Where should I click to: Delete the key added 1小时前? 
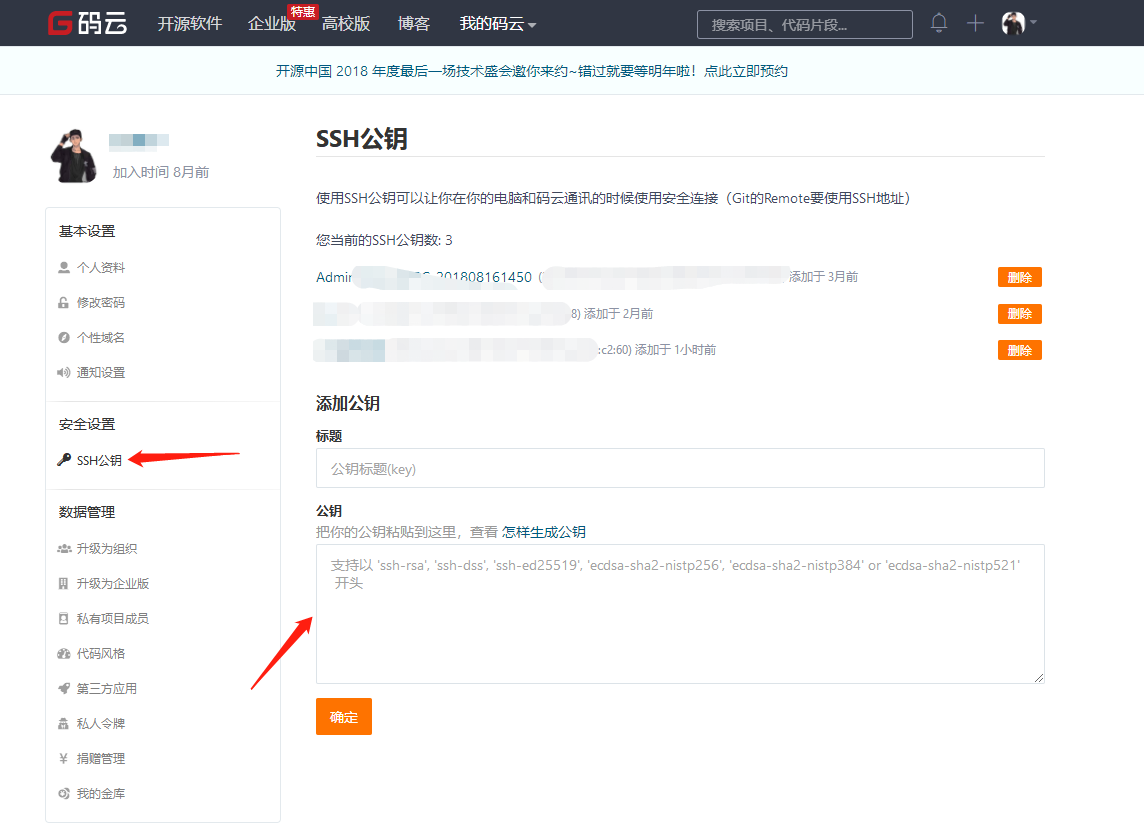click(x=1019, y=350)
